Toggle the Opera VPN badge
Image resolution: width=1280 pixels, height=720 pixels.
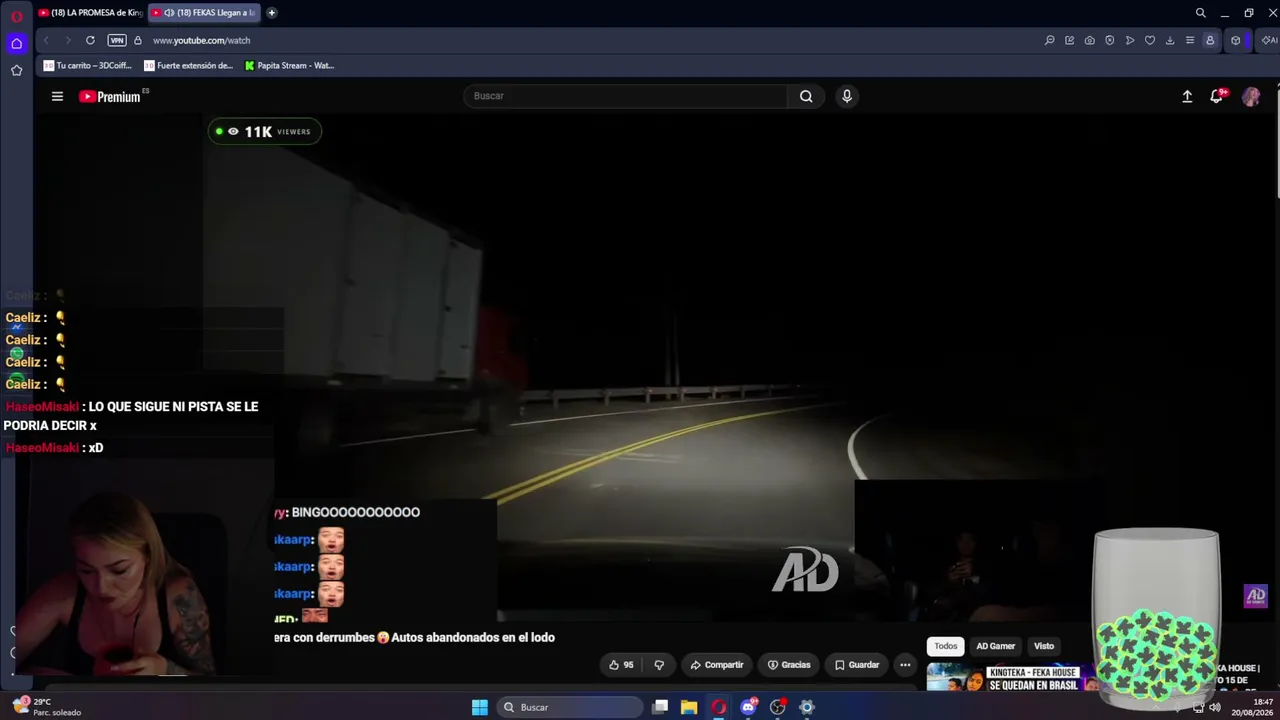[x=117, y=40]
